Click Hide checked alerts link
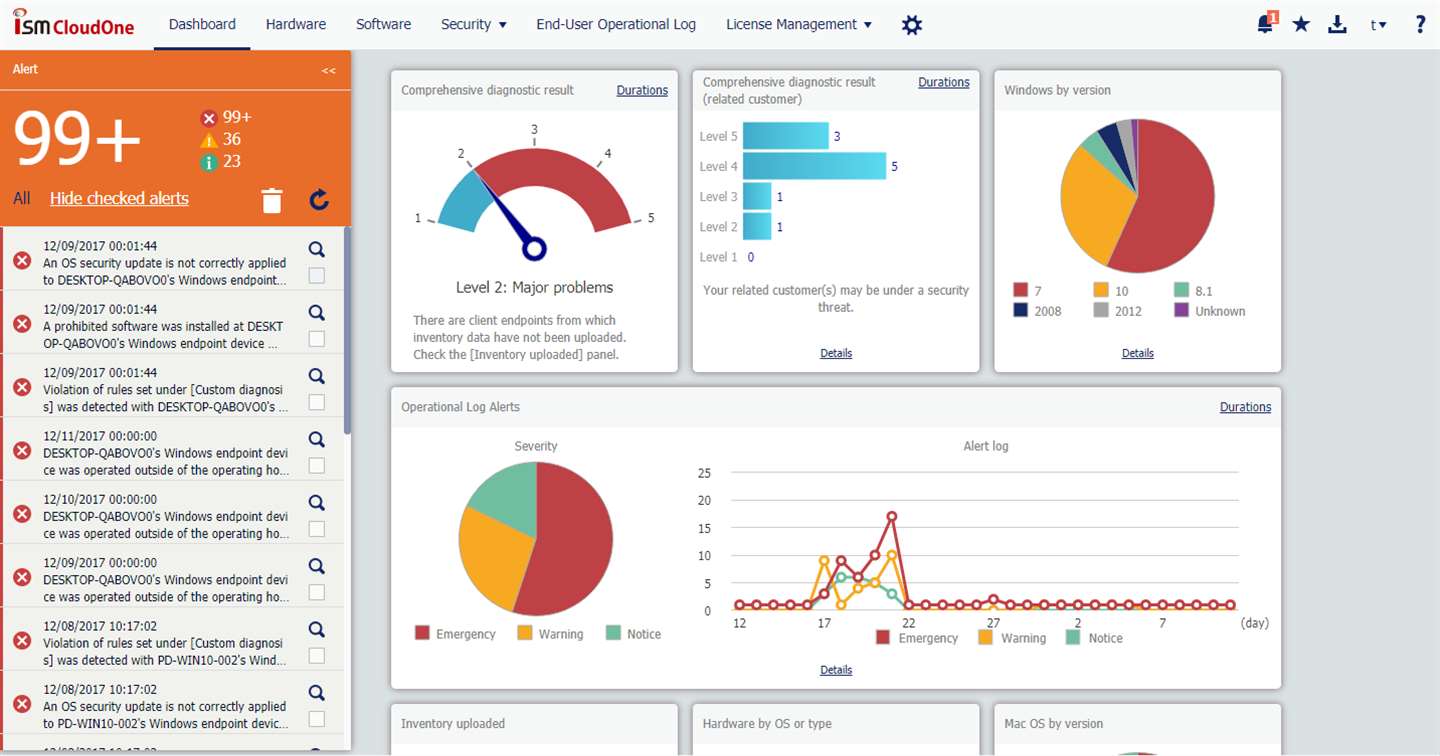The image size is (1440, 756). [119, 198]
